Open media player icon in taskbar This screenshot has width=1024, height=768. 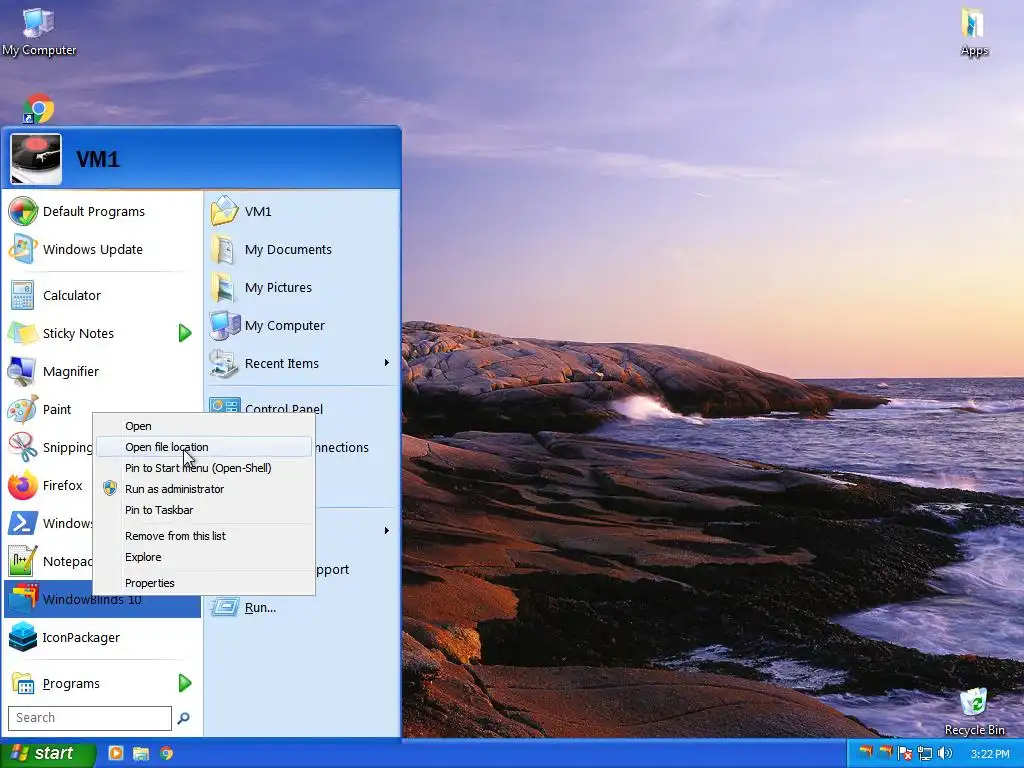(116, 754)
